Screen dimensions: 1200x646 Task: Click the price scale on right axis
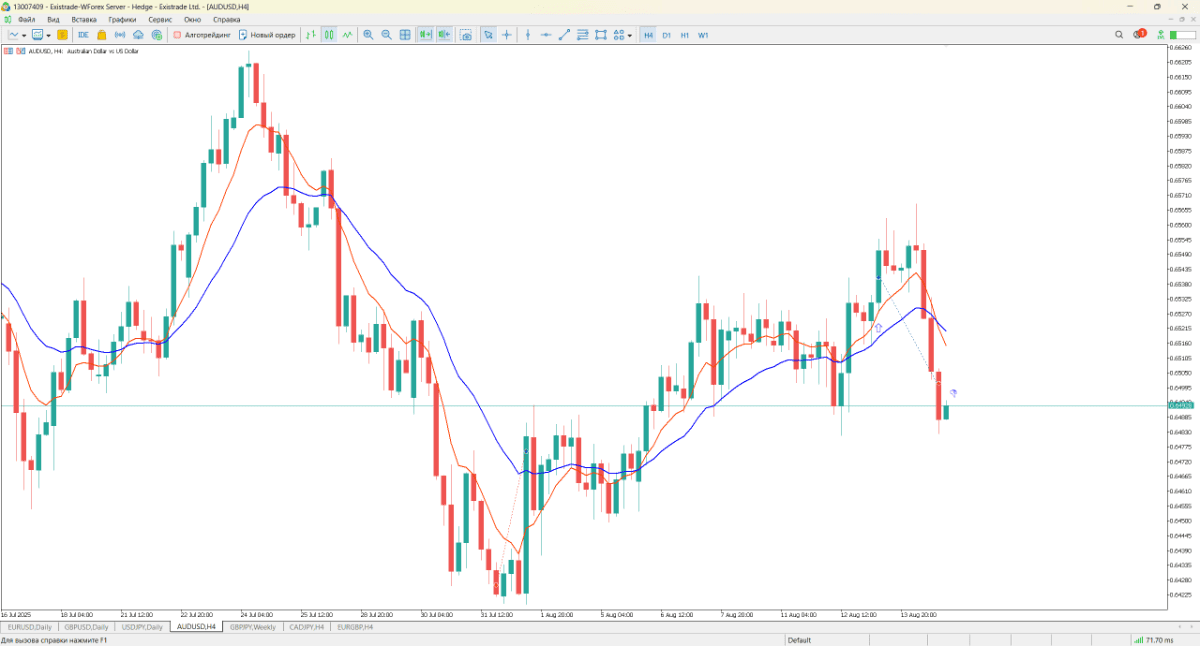tap(1180, 300)
